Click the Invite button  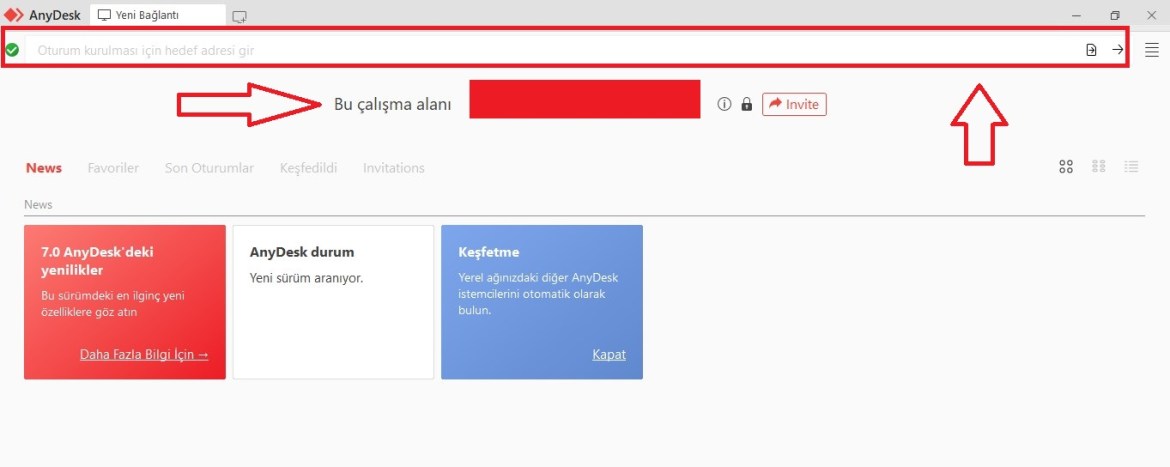[794, 104]
